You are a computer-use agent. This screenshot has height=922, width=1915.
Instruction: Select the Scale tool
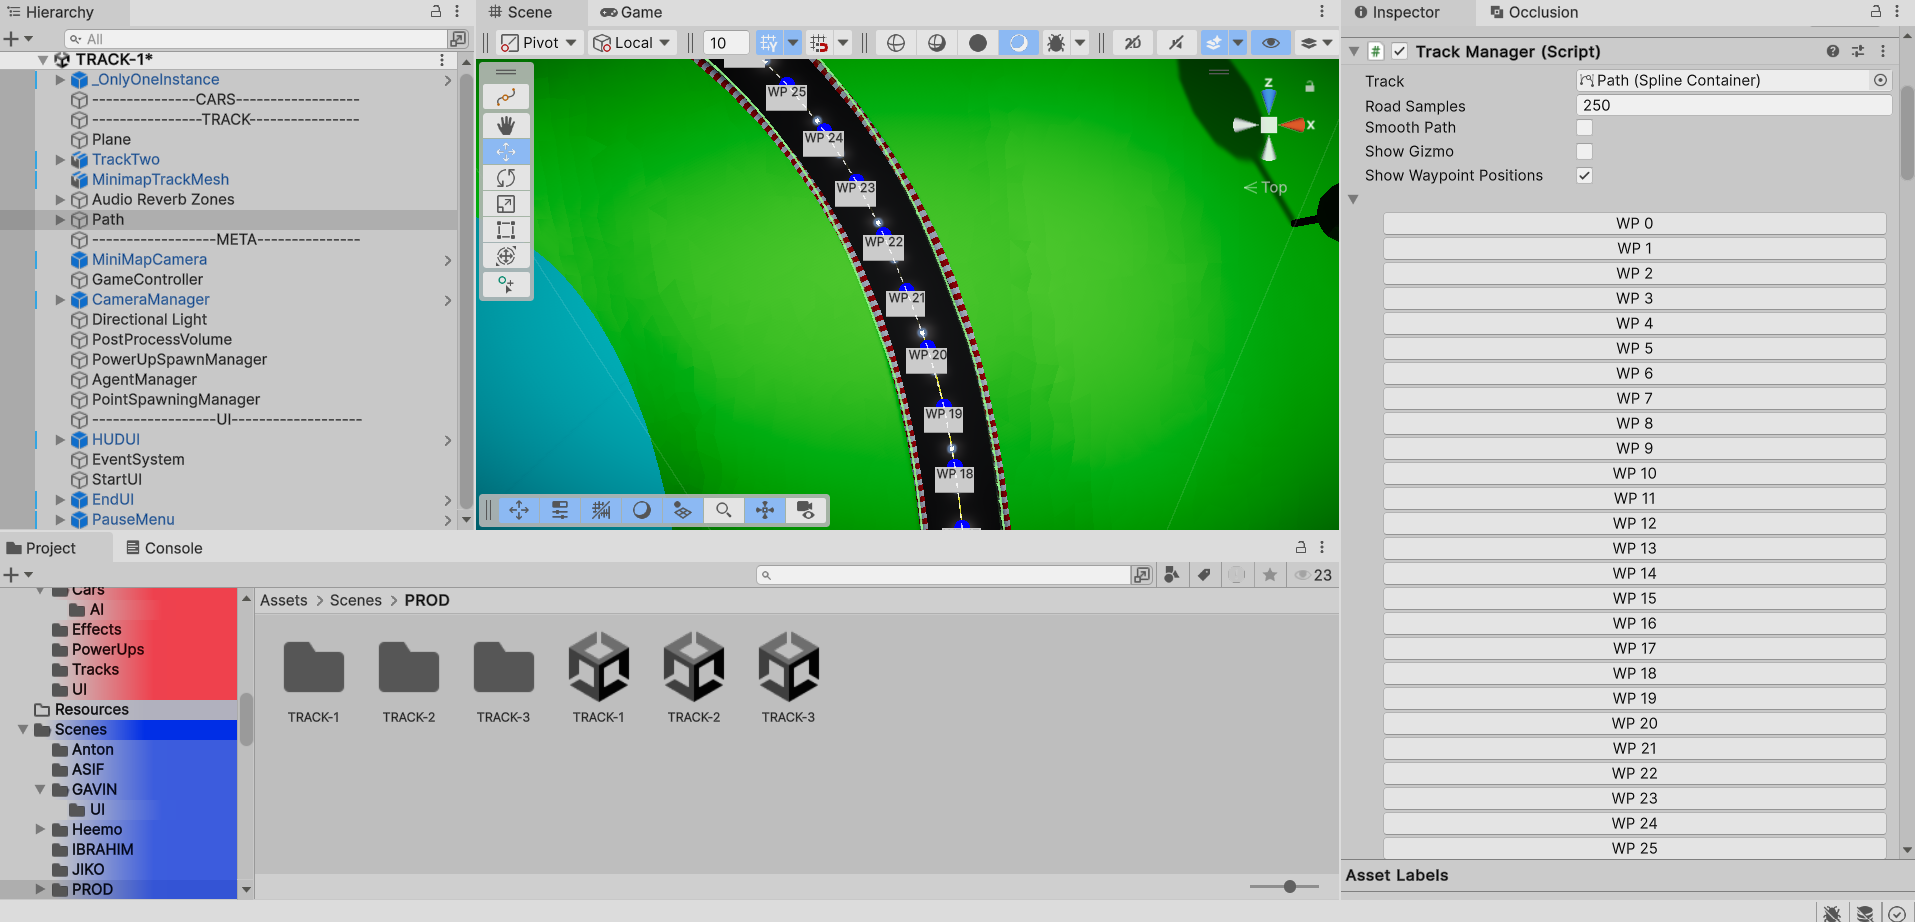506,204
